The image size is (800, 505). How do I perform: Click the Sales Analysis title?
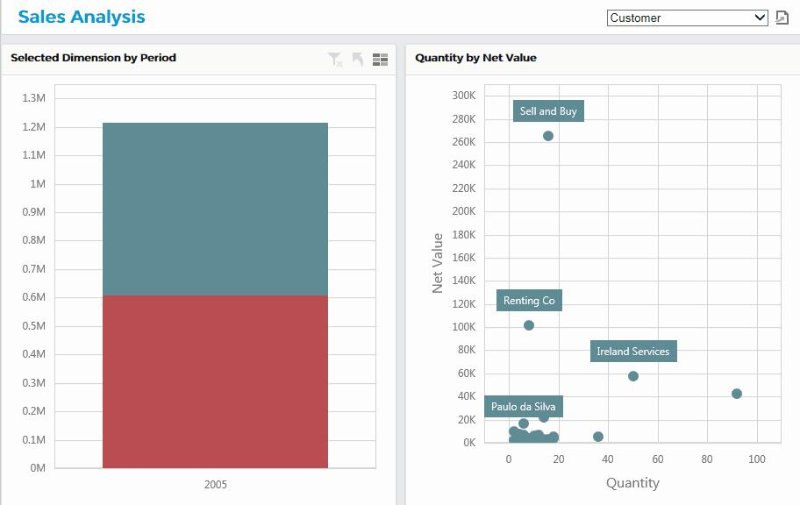coord(82,17)
